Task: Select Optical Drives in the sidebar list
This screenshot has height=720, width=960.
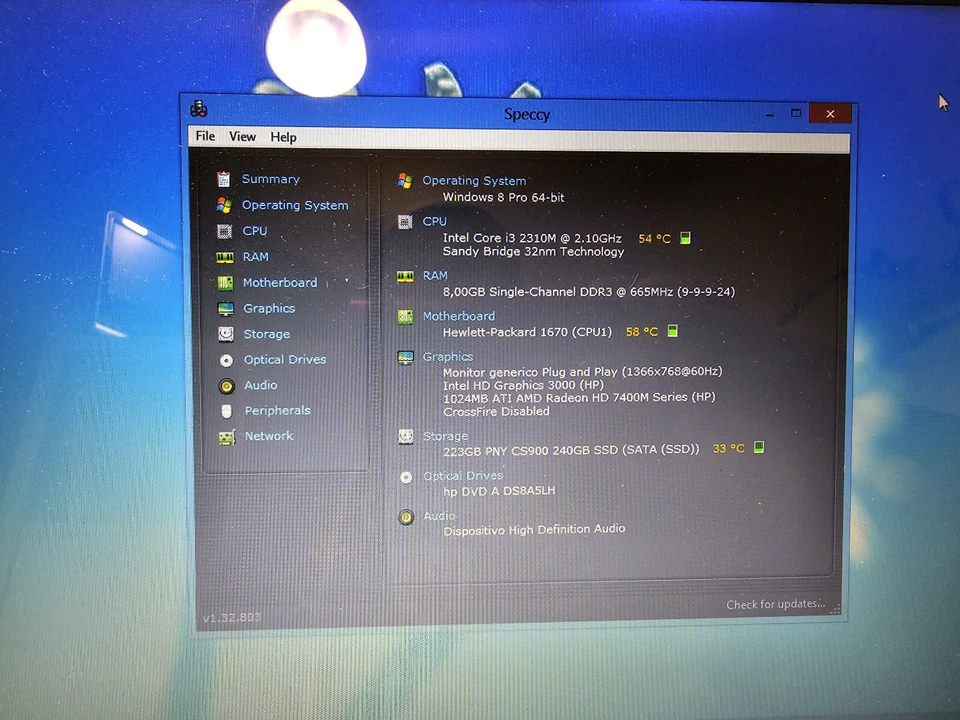Action: (x=285, y=359)
